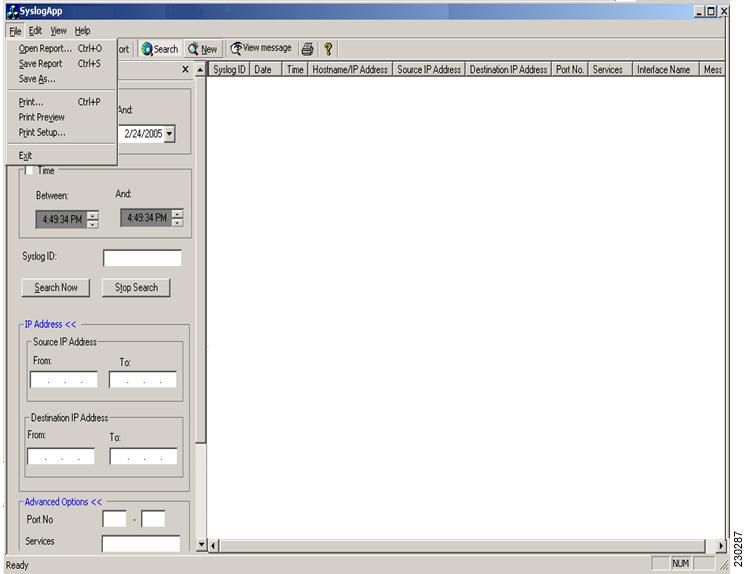Click the New search toolbar button
Viewport: 745px width, 574px height.
(x=202, y=49)
